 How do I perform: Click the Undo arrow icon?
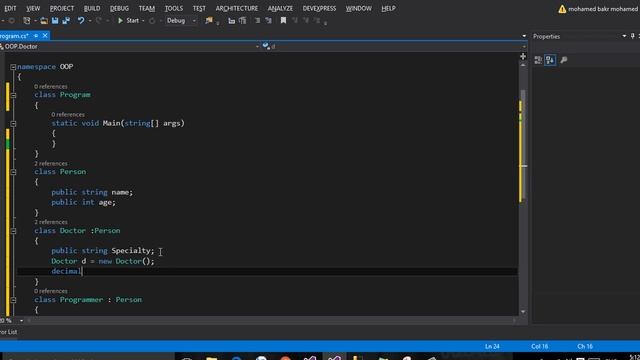pyautogui.click(x=81, y=20)
